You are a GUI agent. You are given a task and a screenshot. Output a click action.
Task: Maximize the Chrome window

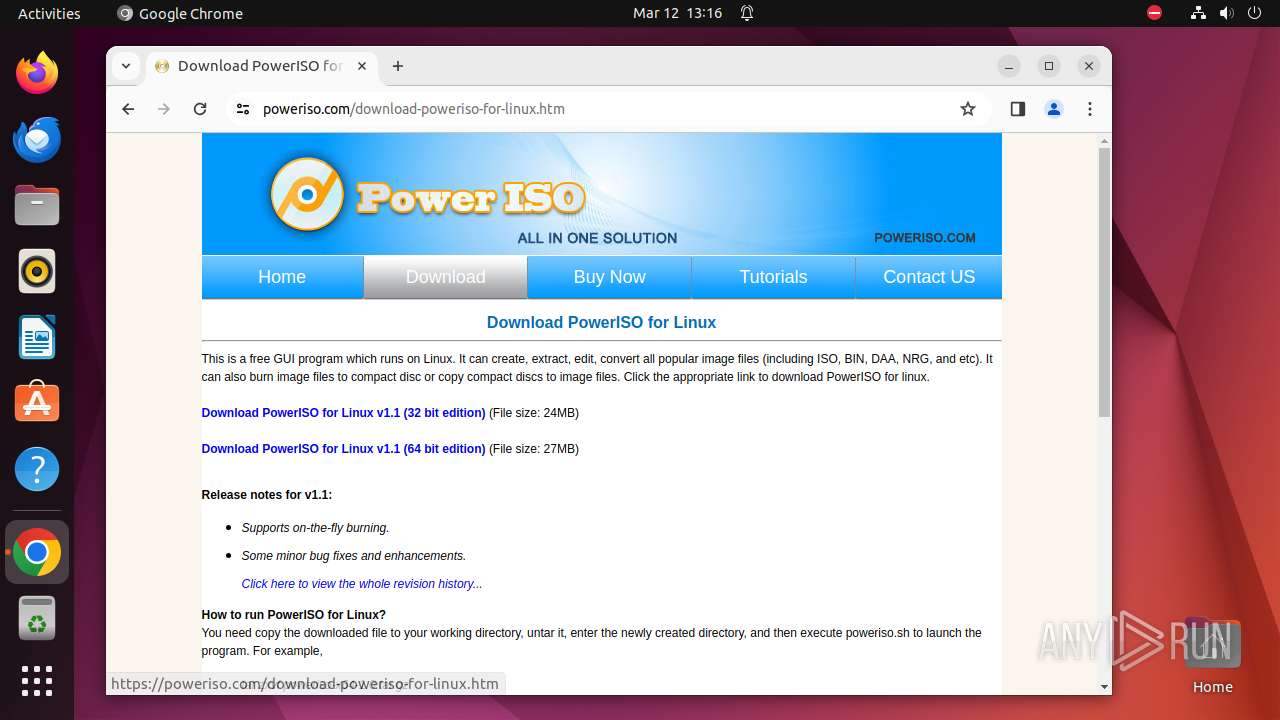[x=1049, y=66]
